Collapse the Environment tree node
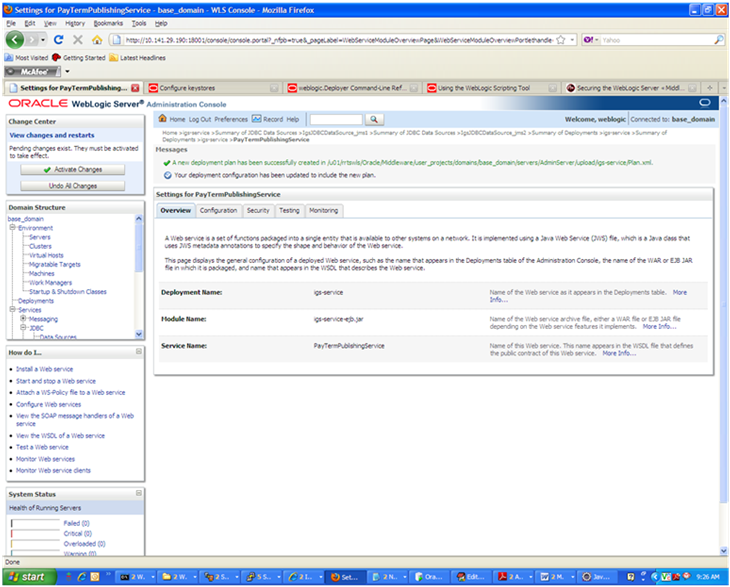Viewport: 730px width, 587px height. [x=13, y=228]
